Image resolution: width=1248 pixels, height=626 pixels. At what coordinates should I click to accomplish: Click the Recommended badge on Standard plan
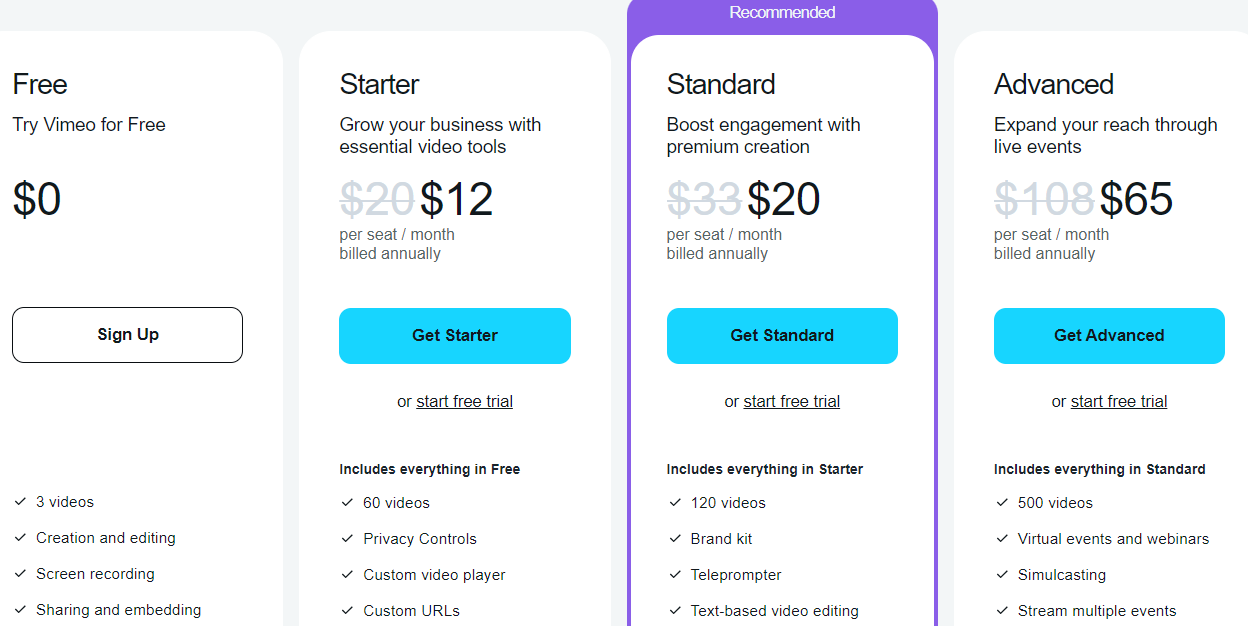click(x=782, y=13)
